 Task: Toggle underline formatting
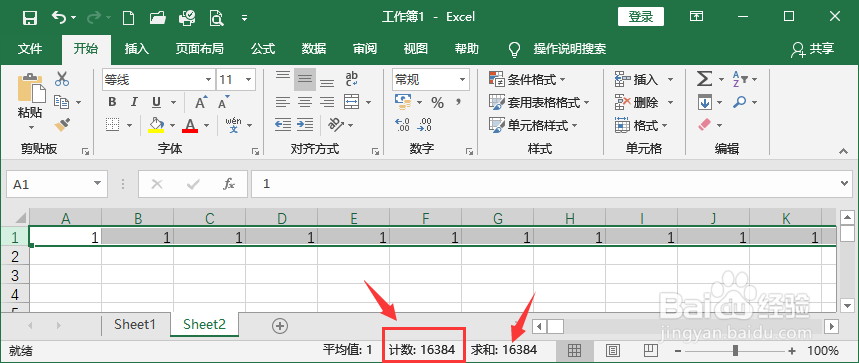[156, 102]
